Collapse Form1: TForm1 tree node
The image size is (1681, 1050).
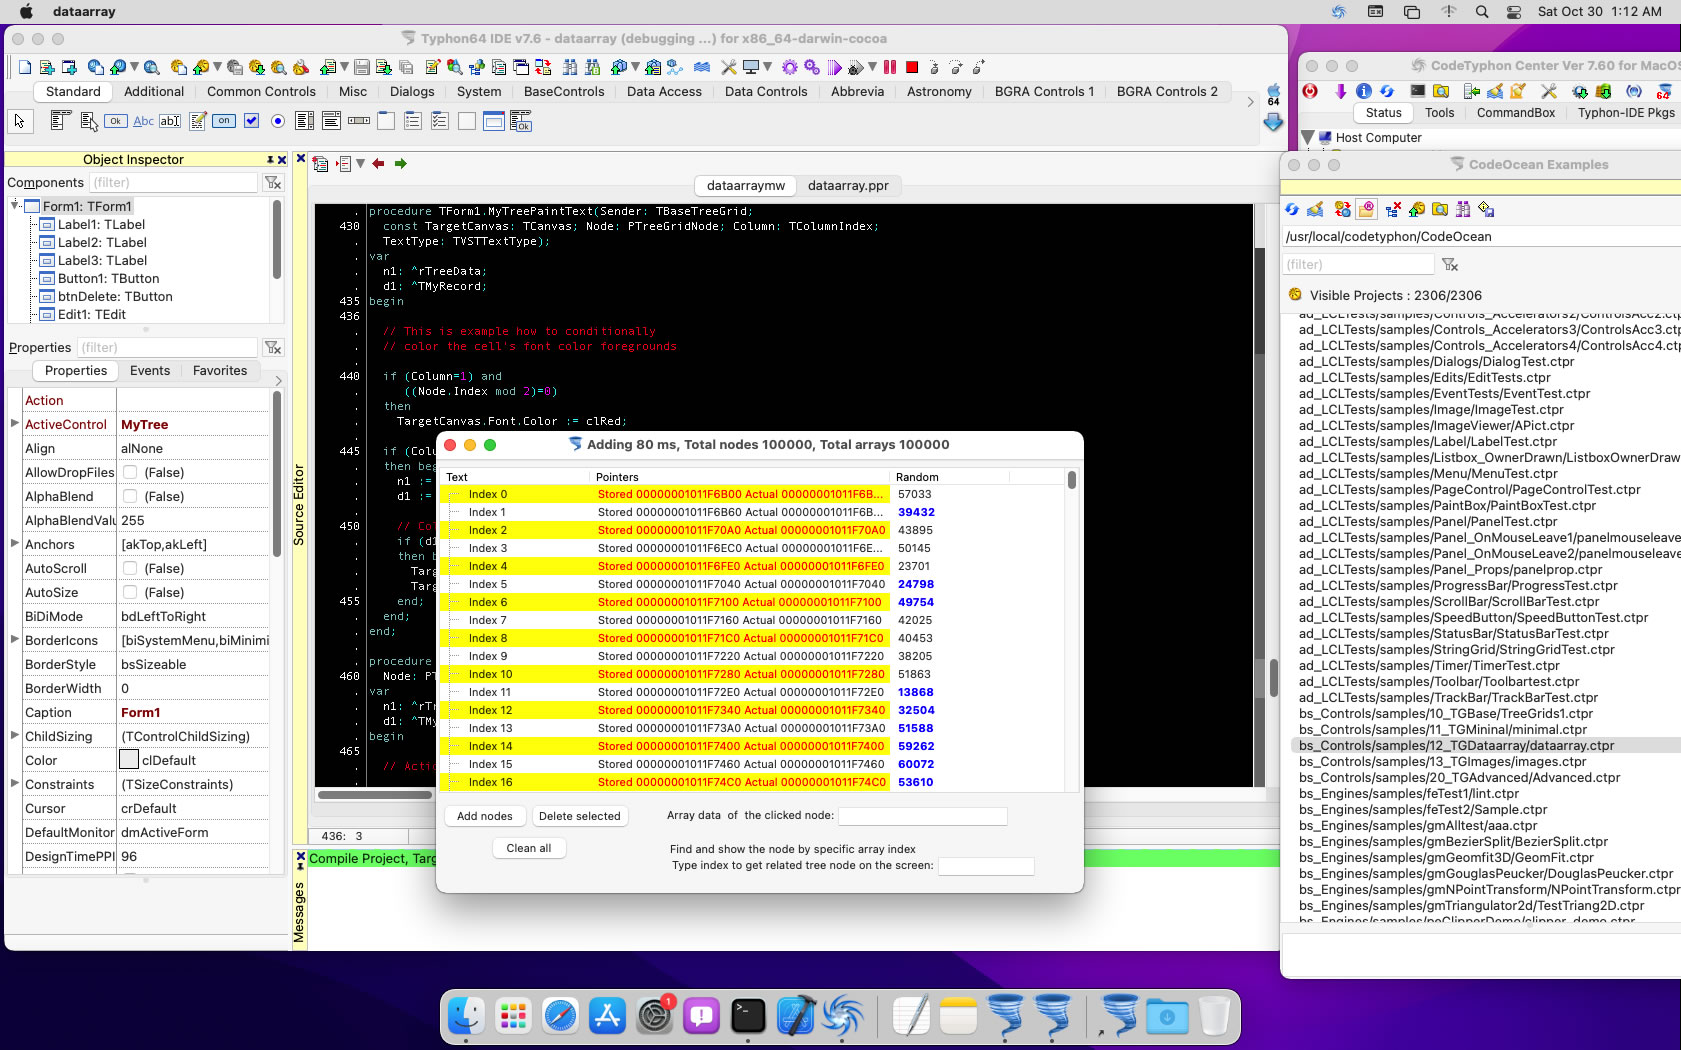point(15,205)
